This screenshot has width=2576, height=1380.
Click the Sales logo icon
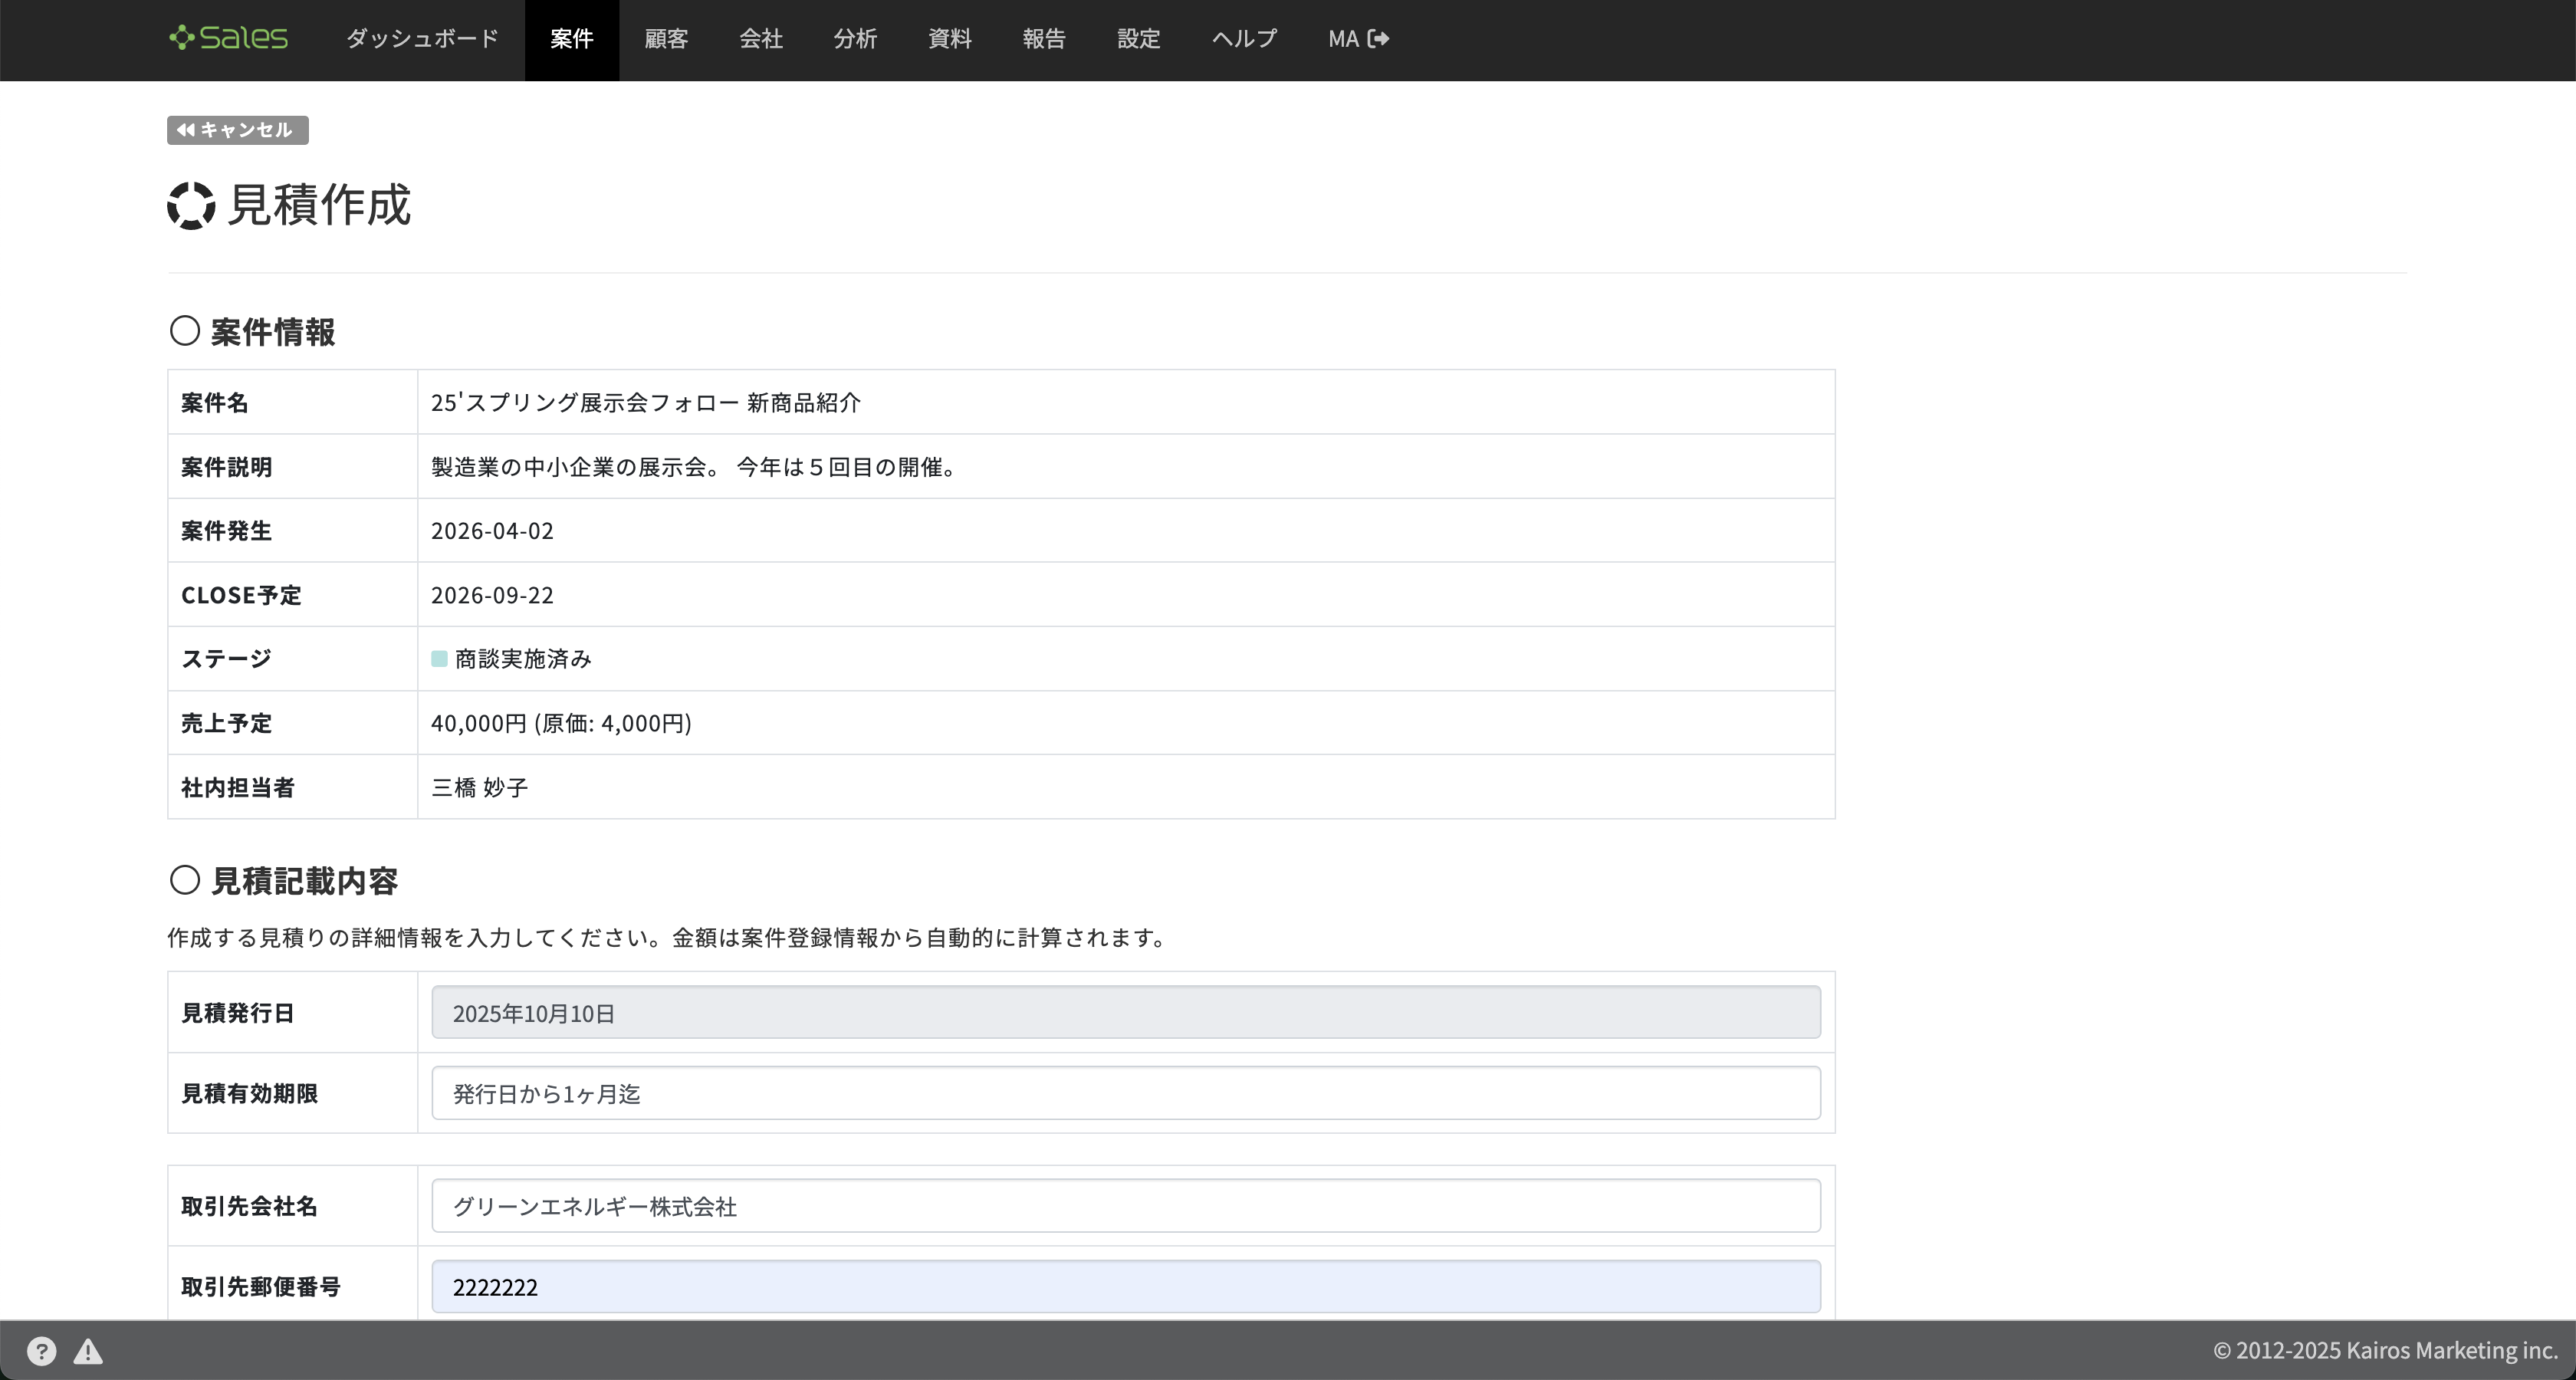pyautogui.click(x=181, y=38)
